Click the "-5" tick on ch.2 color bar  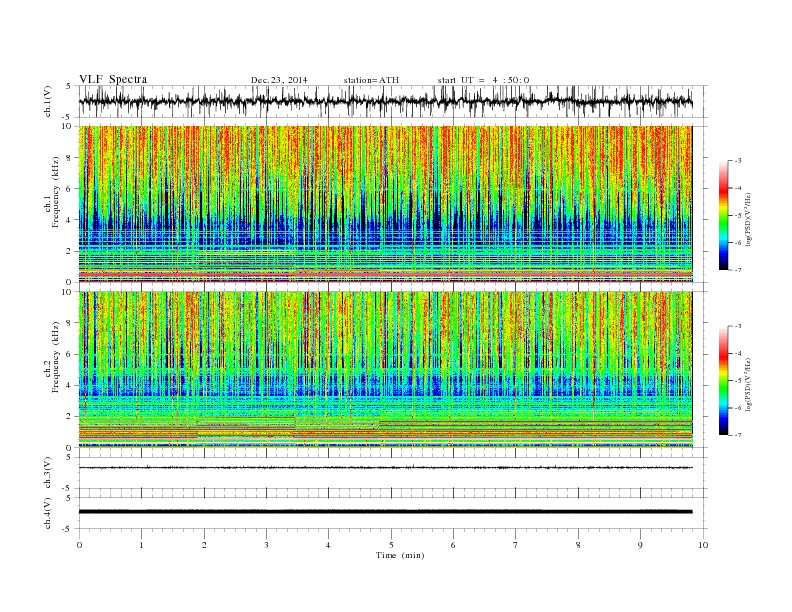(738, 381)
